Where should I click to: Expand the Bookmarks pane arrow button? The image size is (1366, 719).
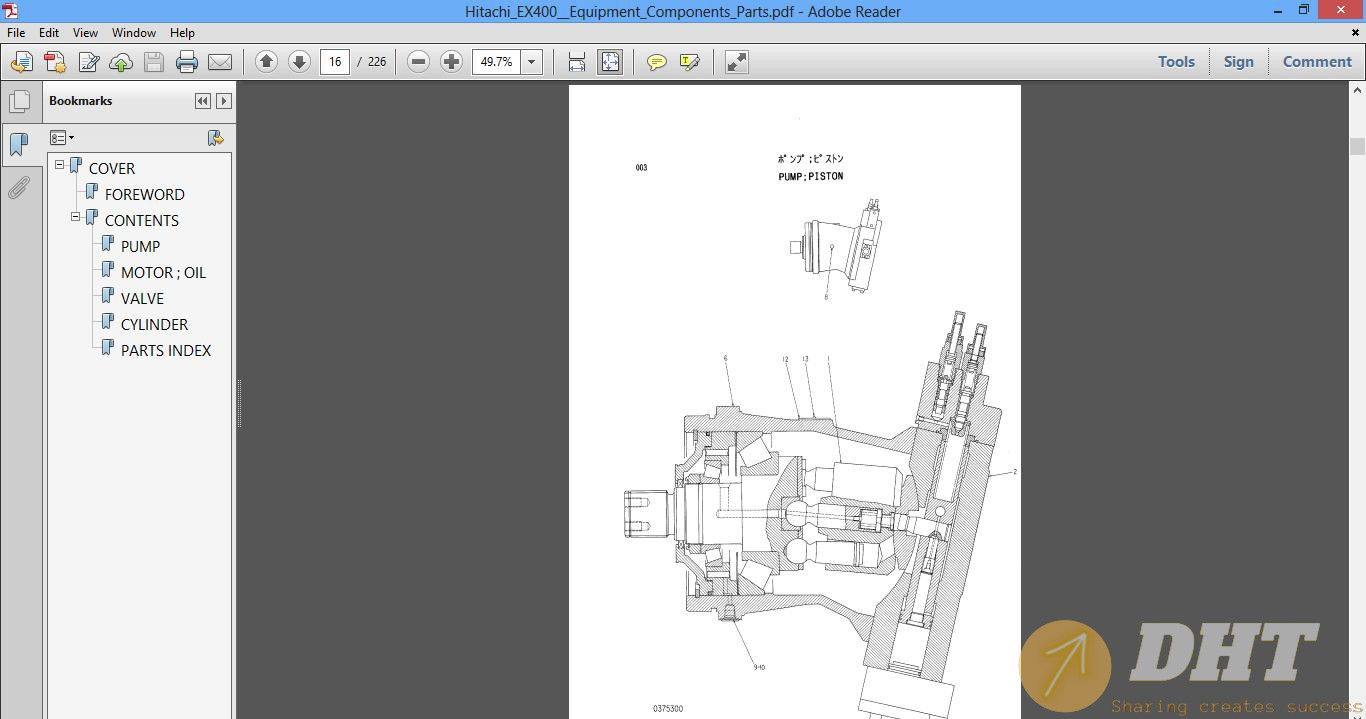(x=224, y=101)
